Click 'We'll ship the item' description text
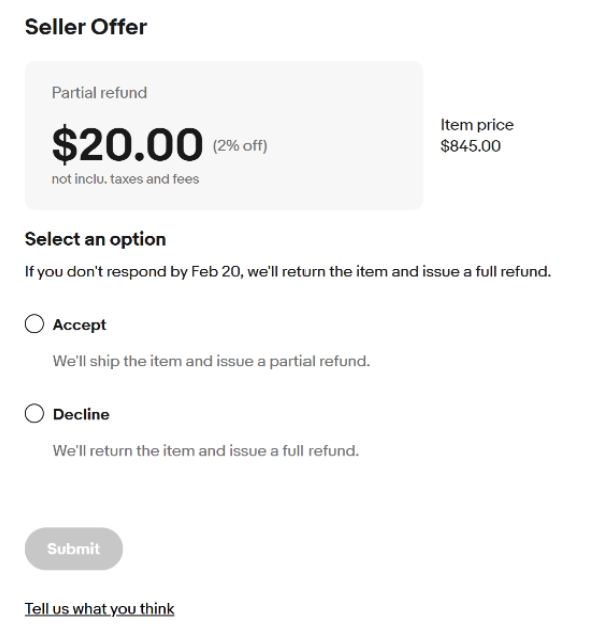The image size is (608, 630). point(211,360)
